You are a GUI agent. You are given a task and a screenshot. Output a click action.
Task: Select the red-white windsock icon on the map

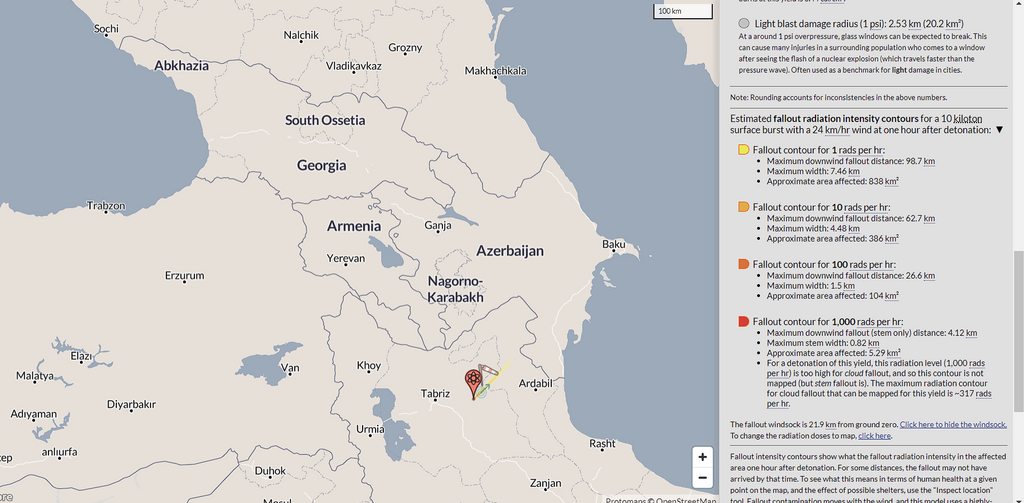488,370
